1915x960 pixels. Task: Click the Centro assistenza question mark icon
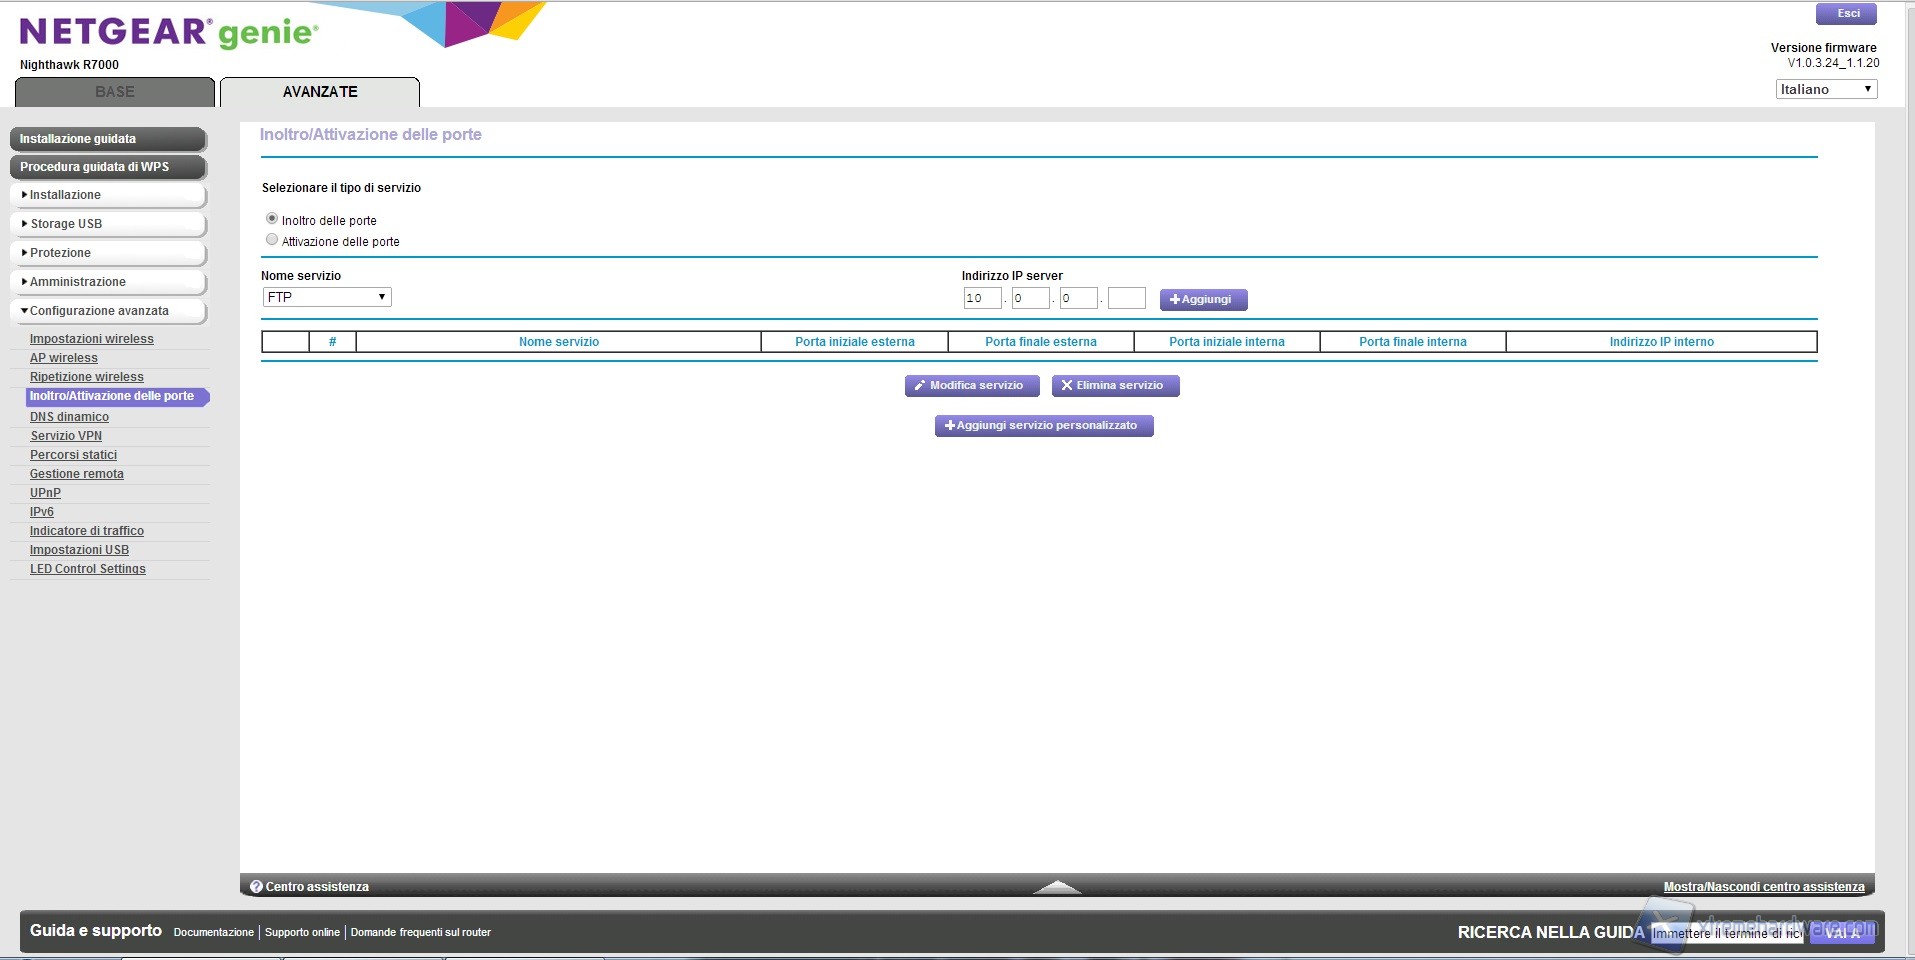pyautogui.click(x=256, y=887)
